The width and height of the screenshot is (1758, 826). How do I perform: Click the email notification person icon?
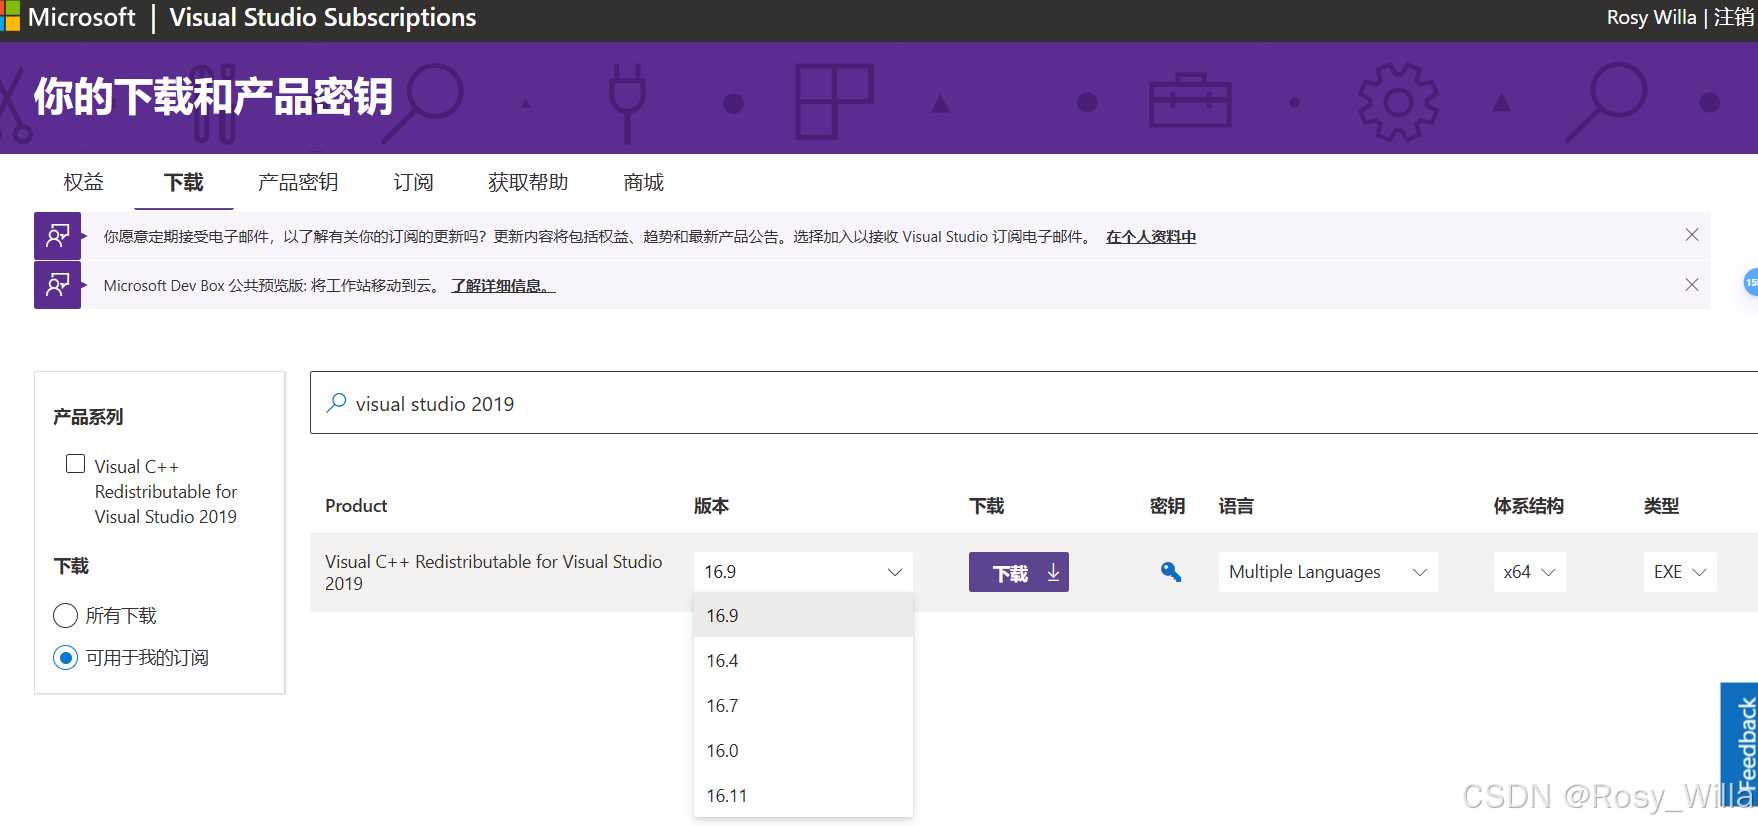click(57, 236)
